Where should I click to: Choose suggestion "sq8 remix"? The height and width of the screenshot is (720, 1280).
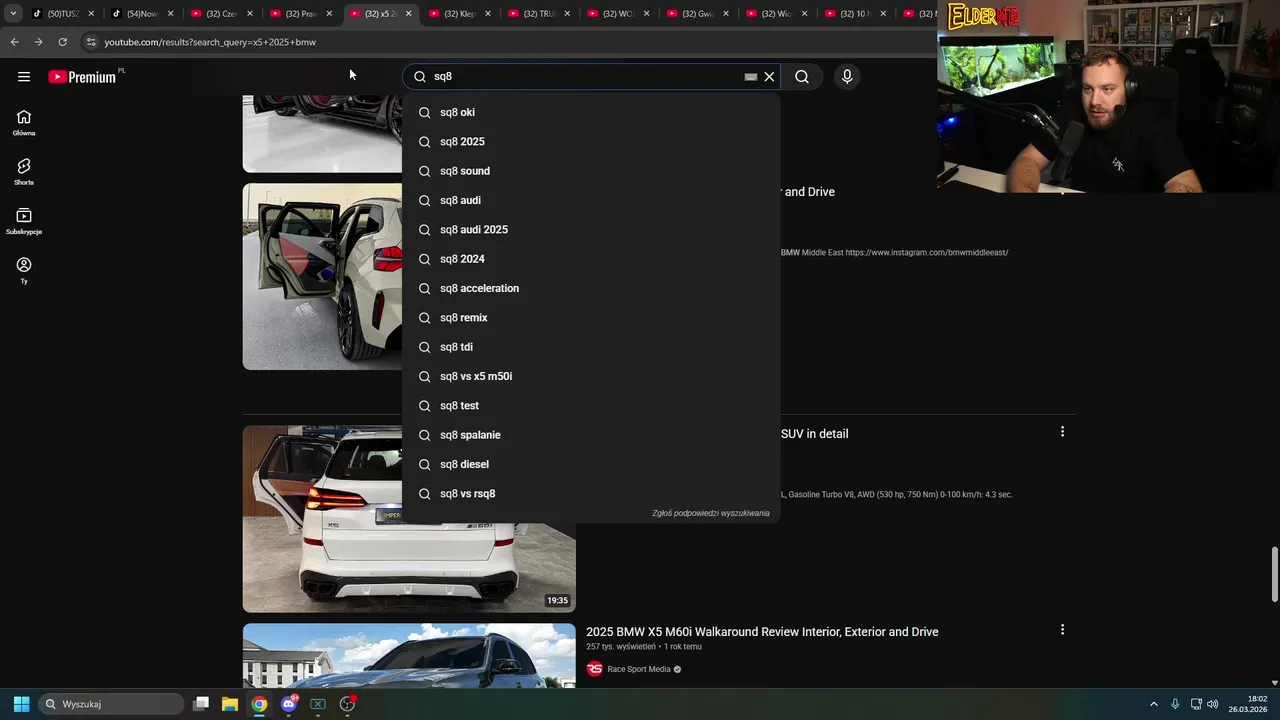point(591,318)
